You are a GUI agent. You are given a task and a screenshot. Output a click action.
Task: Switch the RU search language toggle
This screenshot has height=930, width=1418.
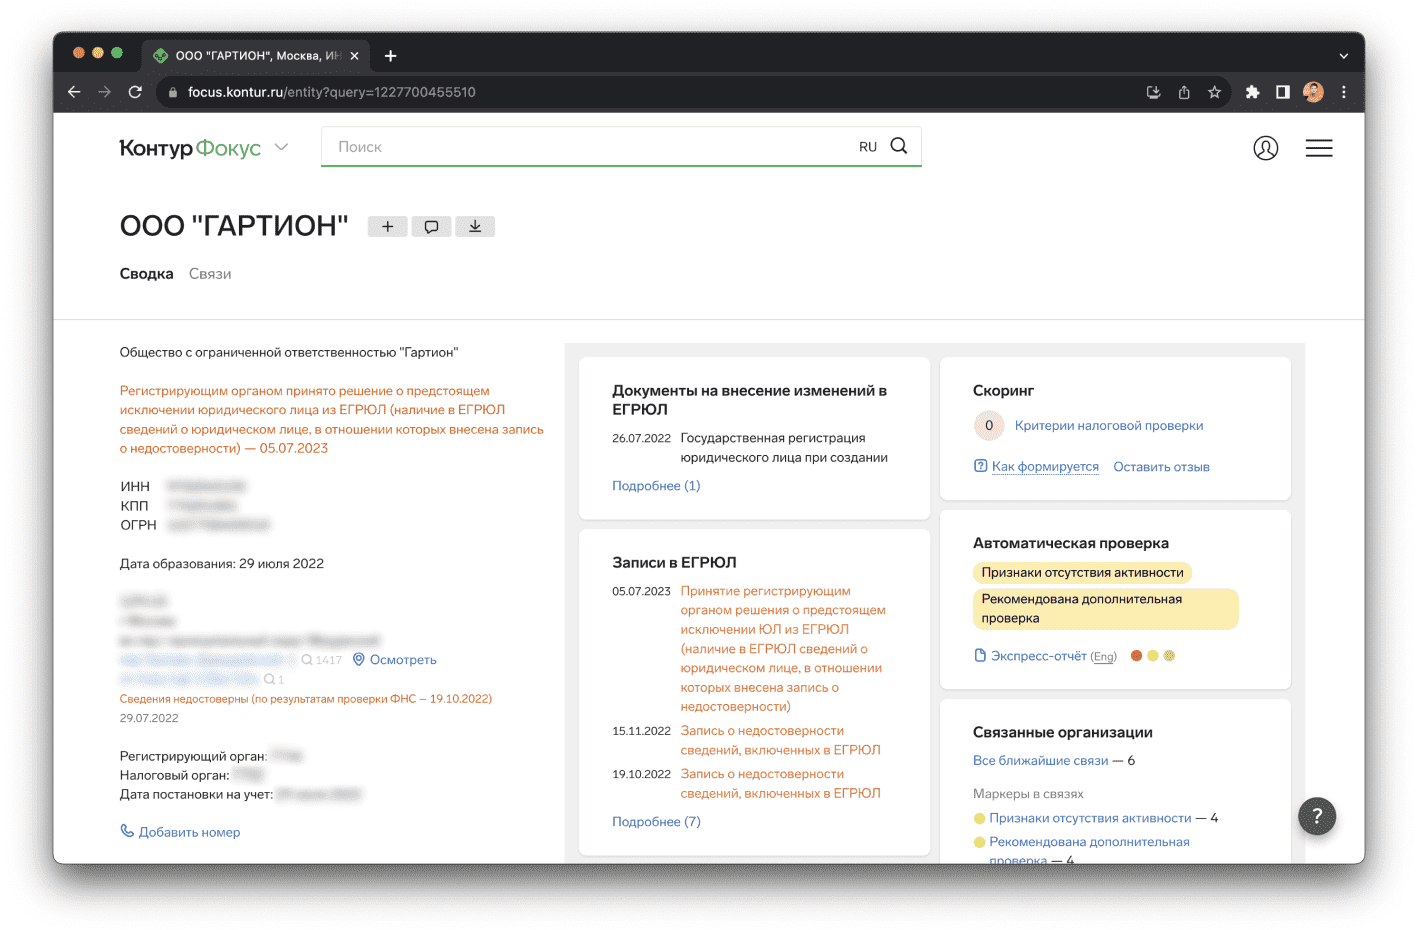coord(867,147)
